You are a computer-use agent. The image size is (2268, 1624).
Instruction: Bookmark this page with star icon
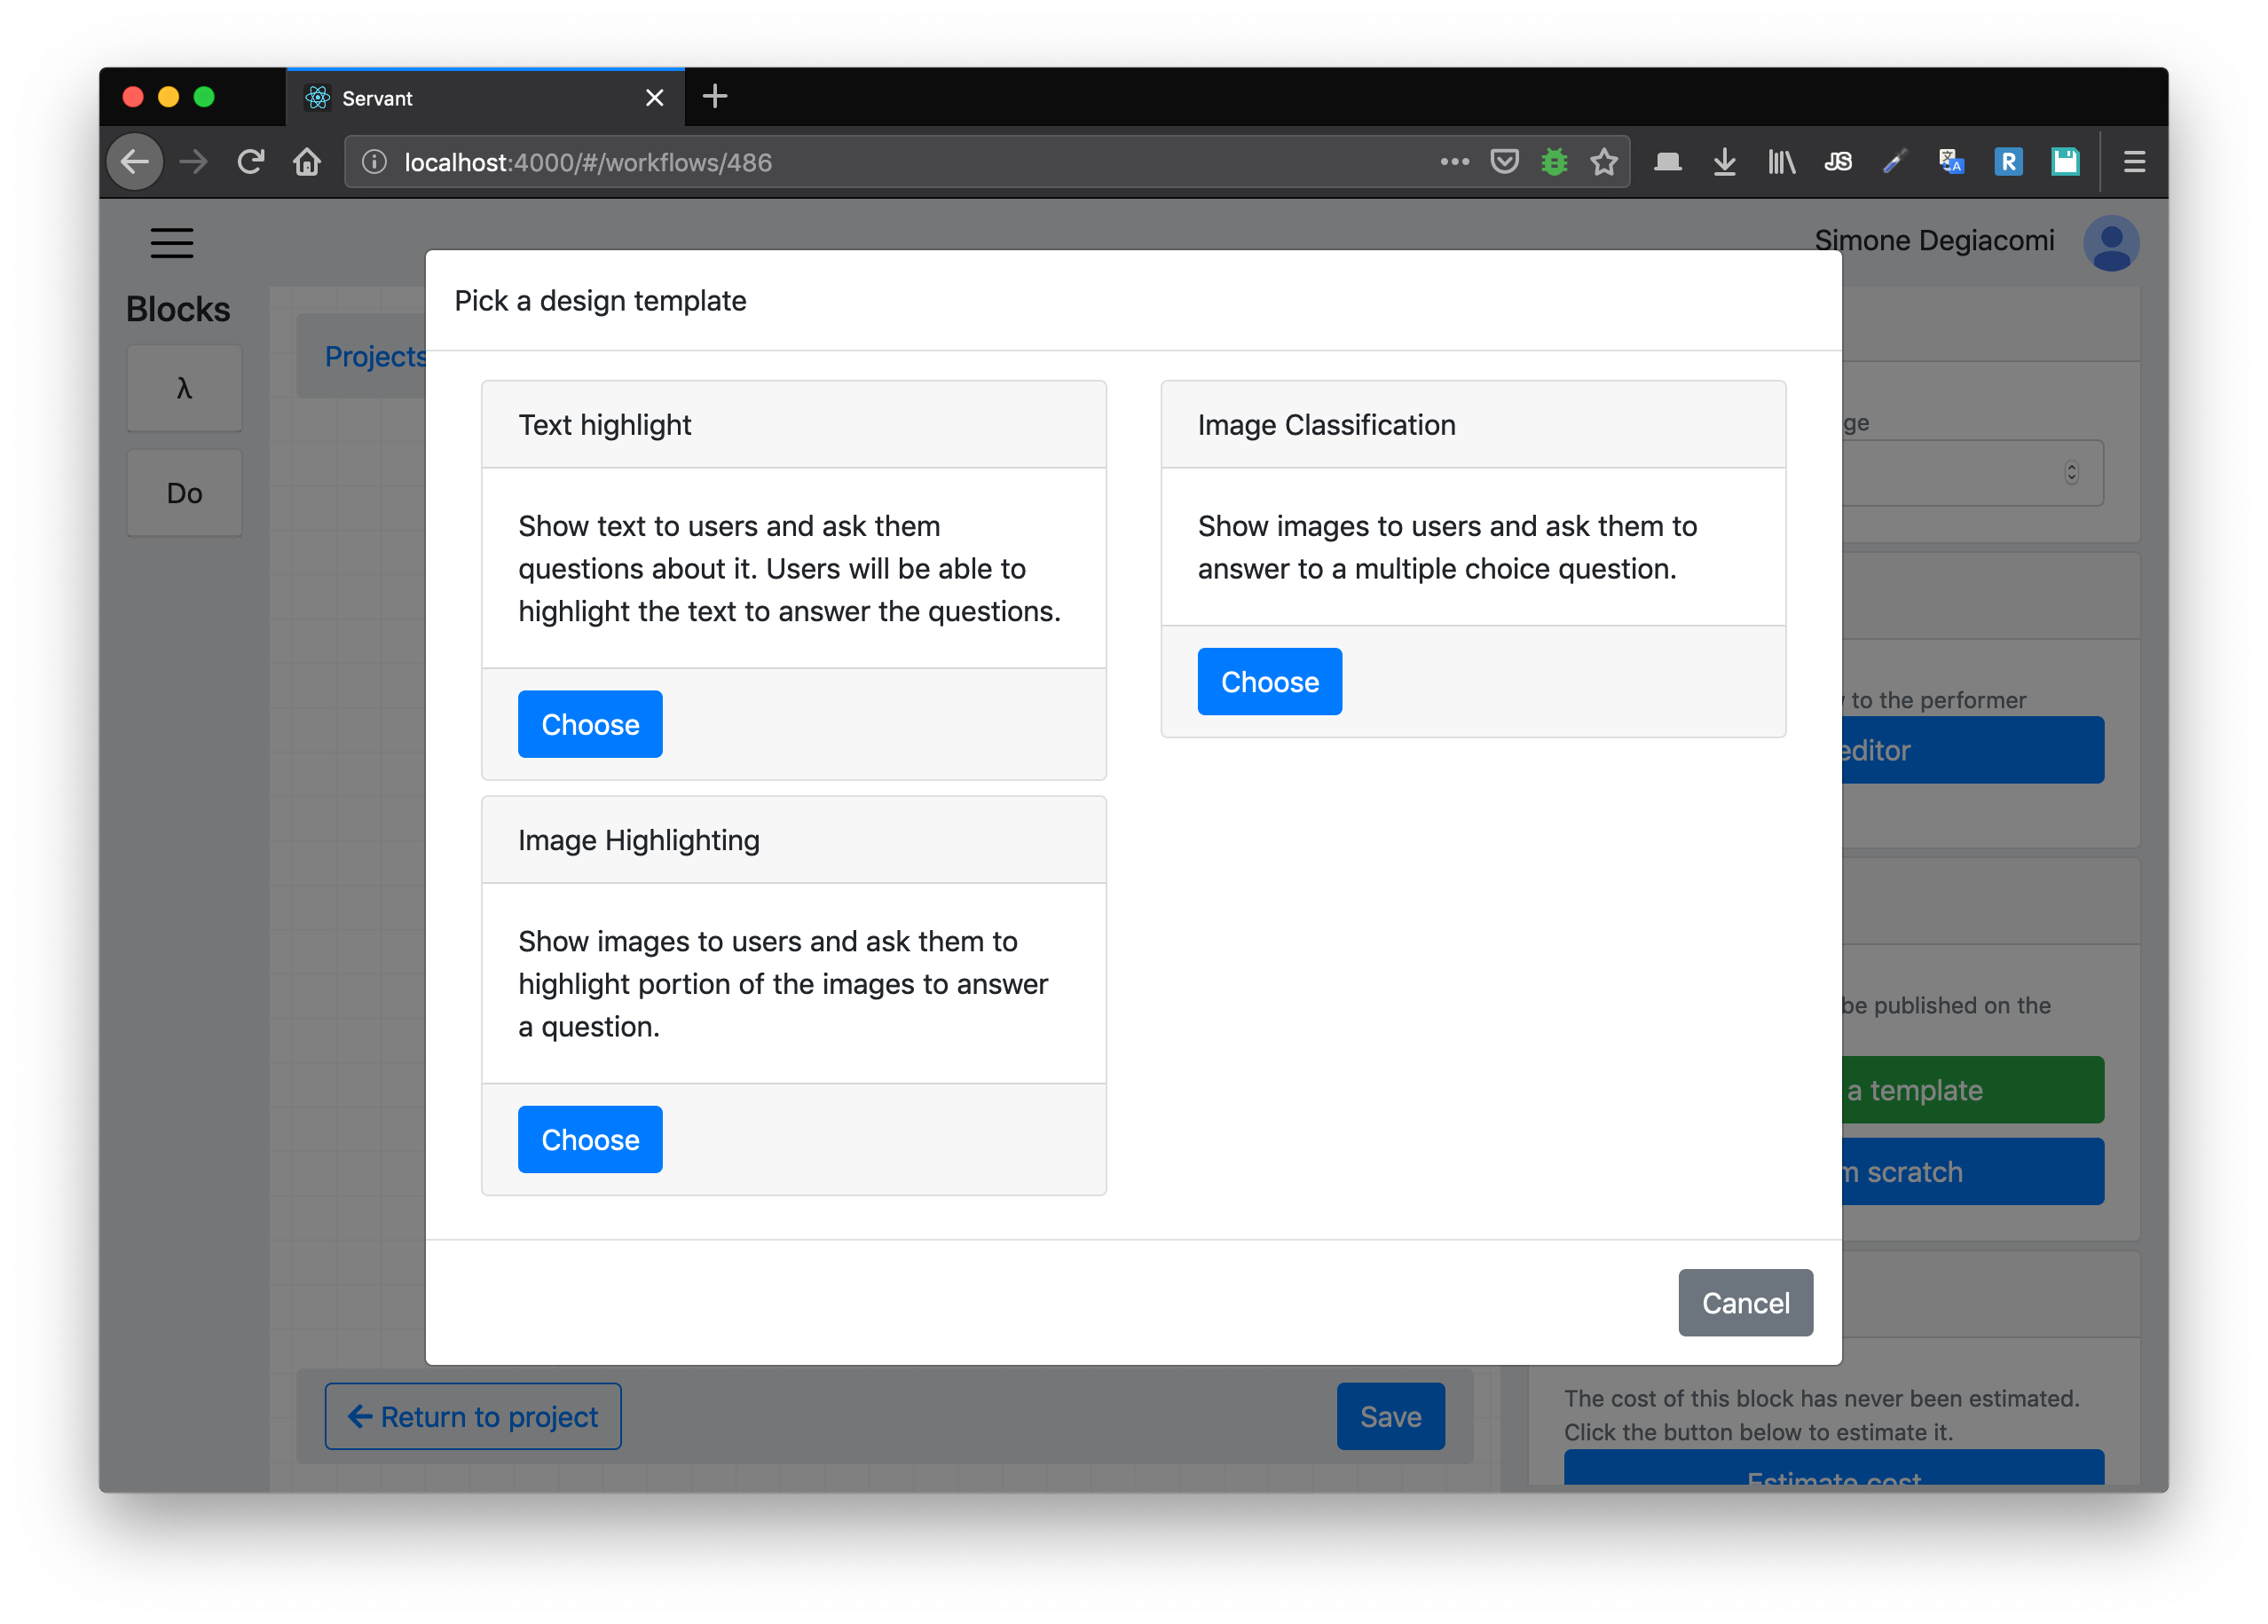[x=1604, y=162]
